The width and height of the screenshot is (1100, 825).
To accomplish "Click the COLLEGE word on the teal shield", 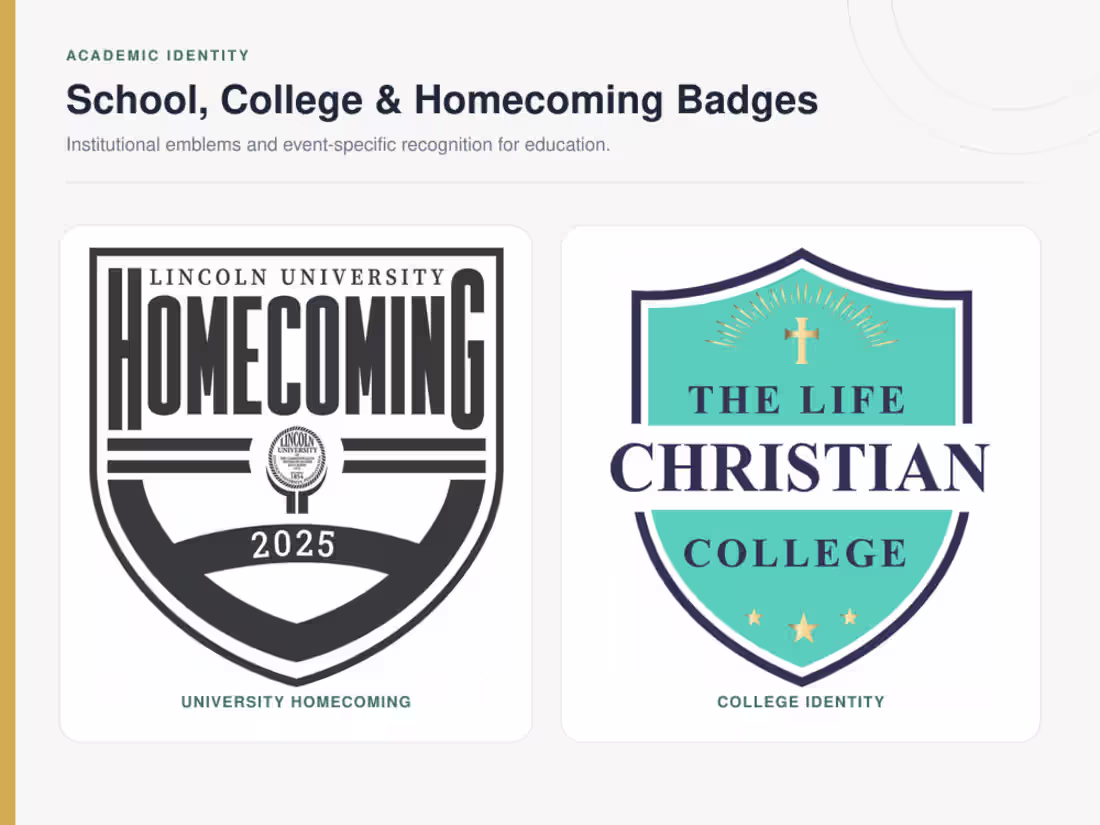I will click(x=796, y=553).
